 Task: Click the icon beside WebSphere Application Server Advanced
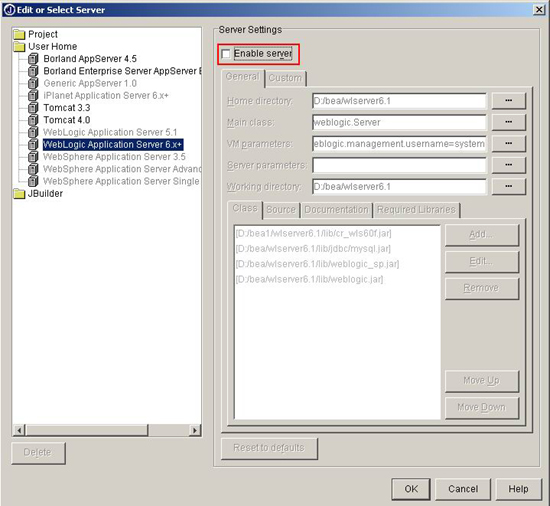coord(33,169)
